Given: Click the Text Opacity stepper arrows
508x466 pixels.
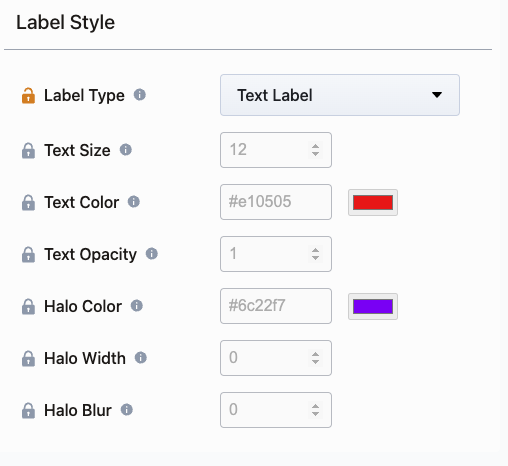Looking at the screenshot, I should (x=315, y=254).
